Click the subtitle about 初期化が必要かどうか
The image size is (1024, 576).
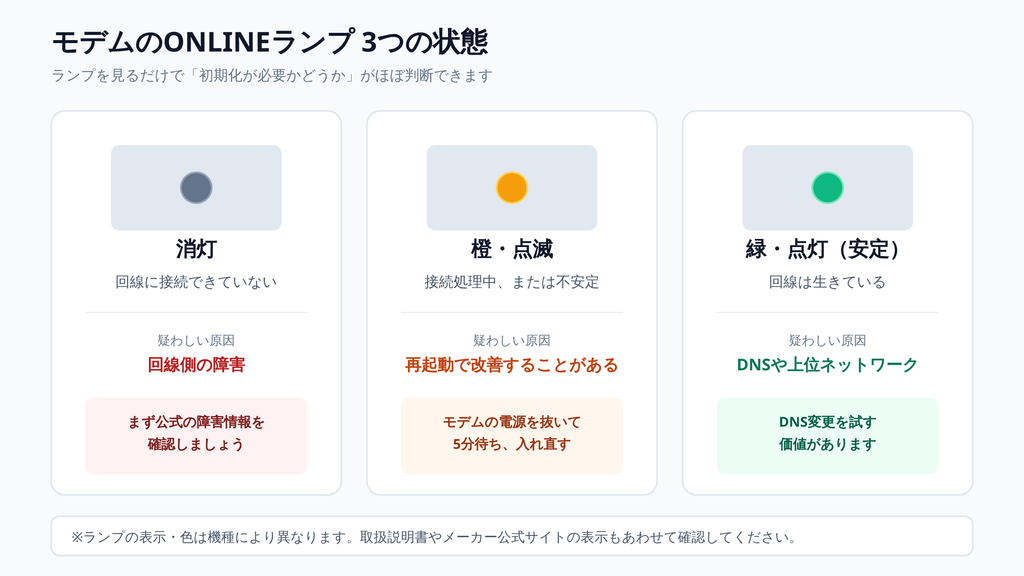click(272, 76)
